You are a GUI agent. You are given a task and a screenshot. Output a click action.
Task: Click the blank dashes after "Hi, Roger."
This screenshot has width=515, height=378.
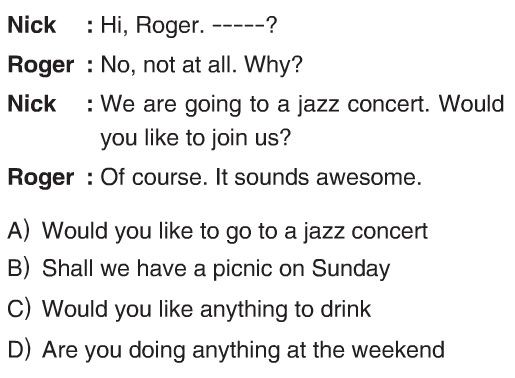point(238,25)
